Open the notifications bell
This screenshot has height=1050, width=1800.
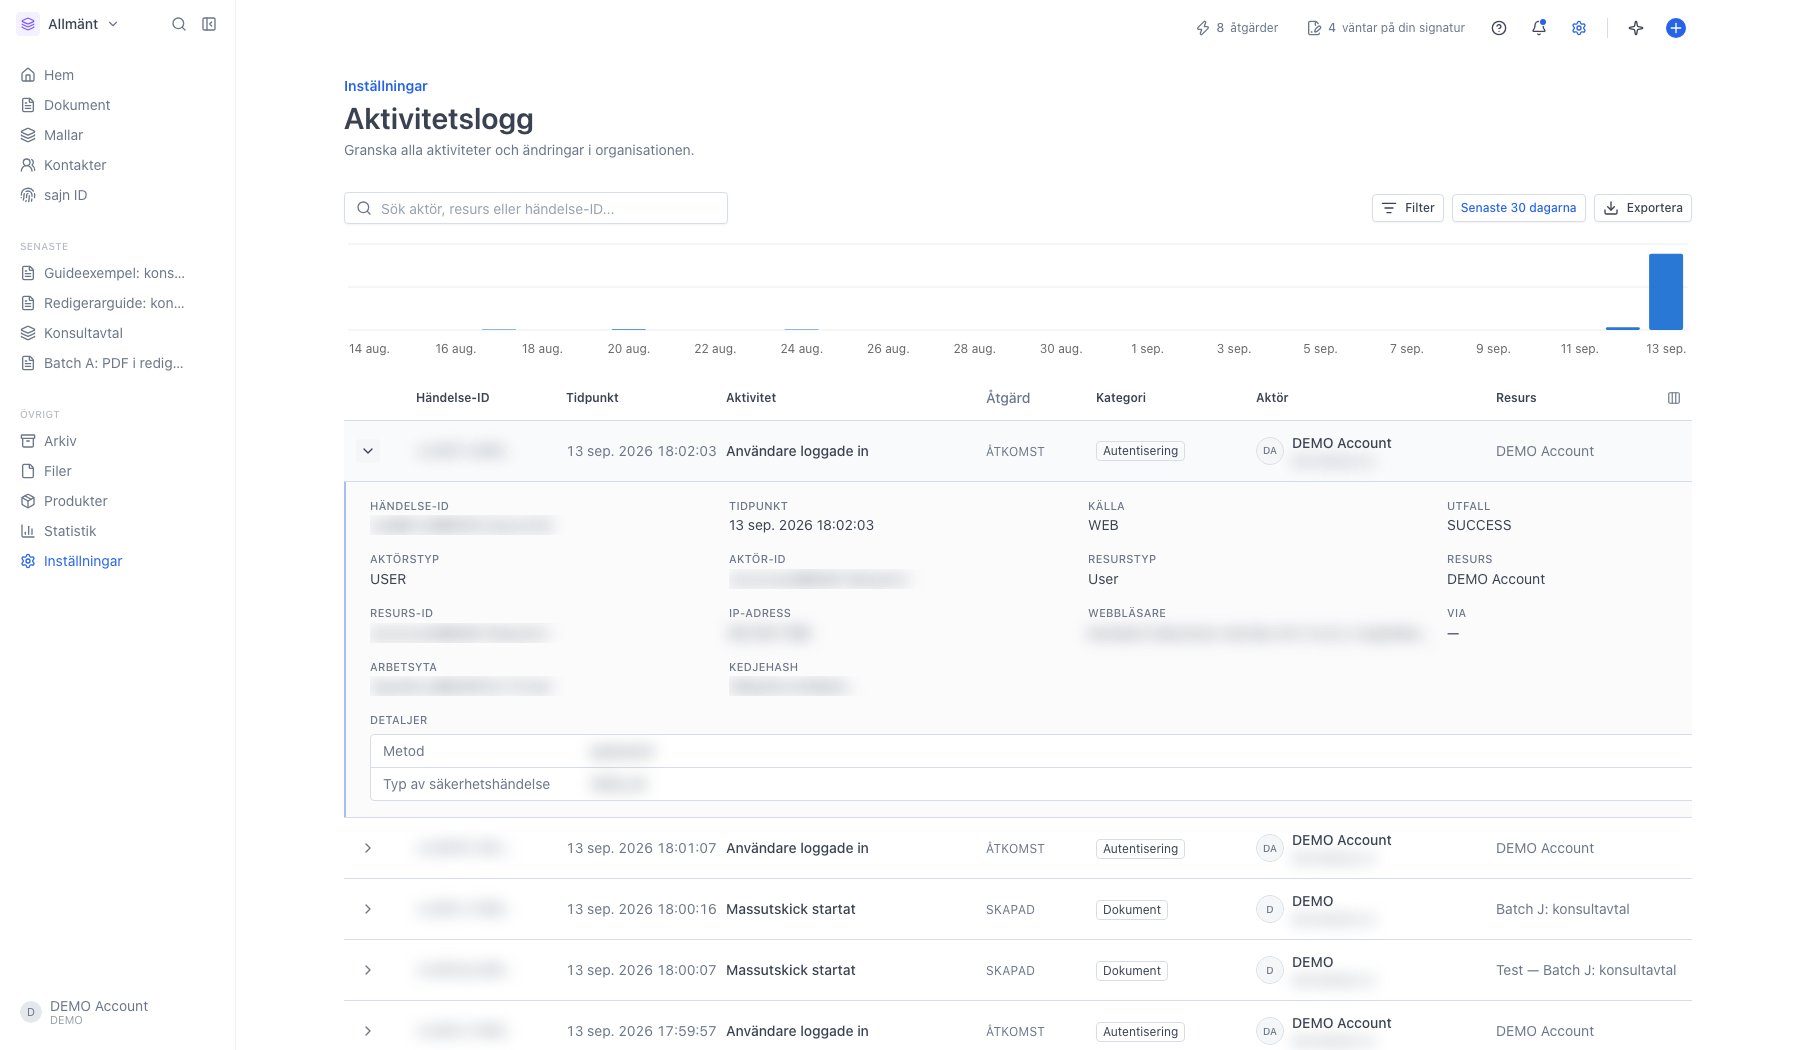(x=1539, y=28)
